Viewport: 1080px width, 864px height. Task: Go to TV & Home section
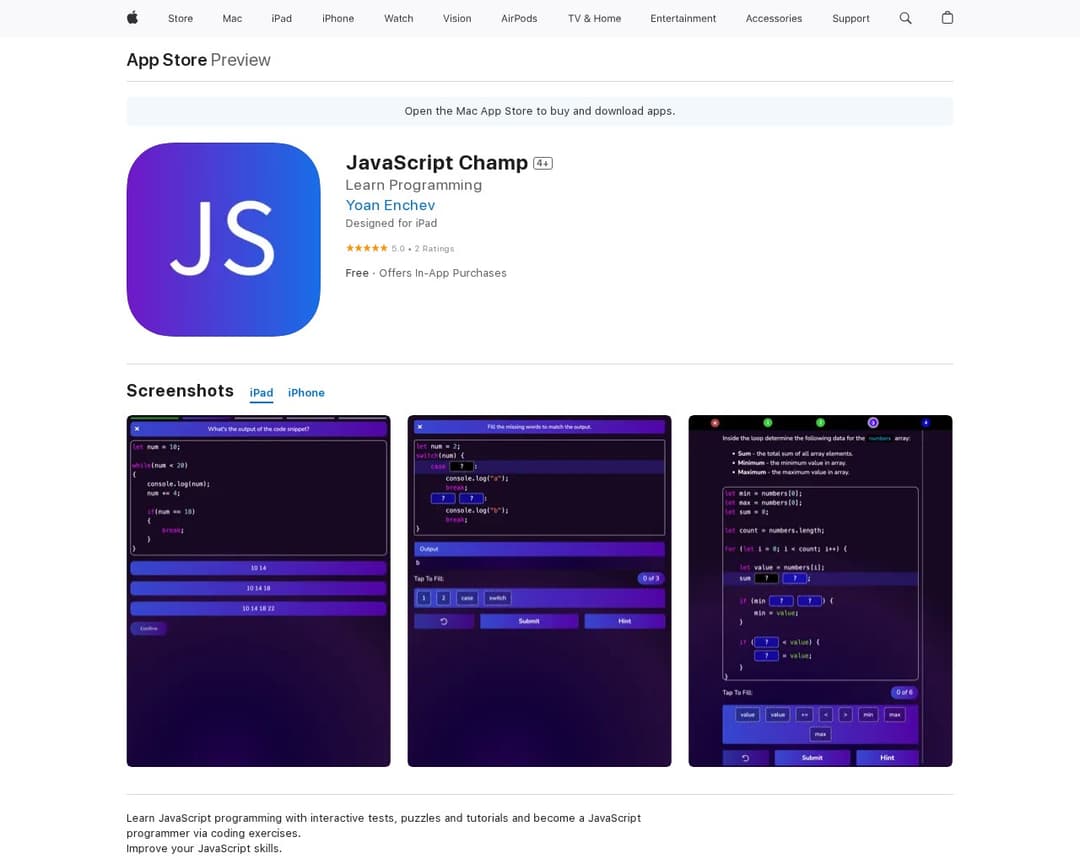pos(594,19)
